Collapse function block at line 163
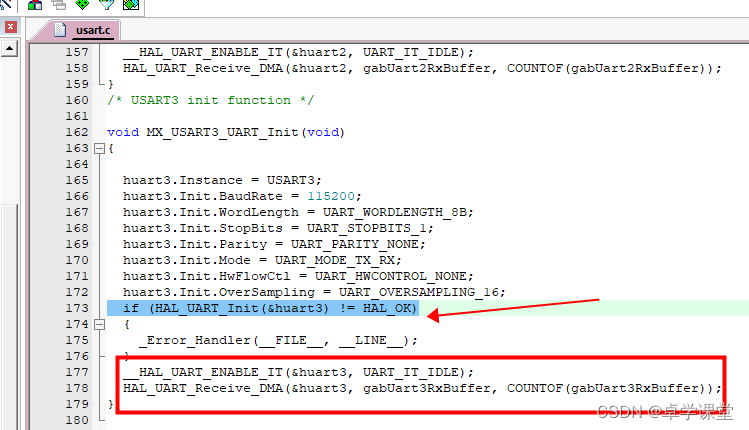This screenshot has width=749, height=430. (x=99, y=149)
